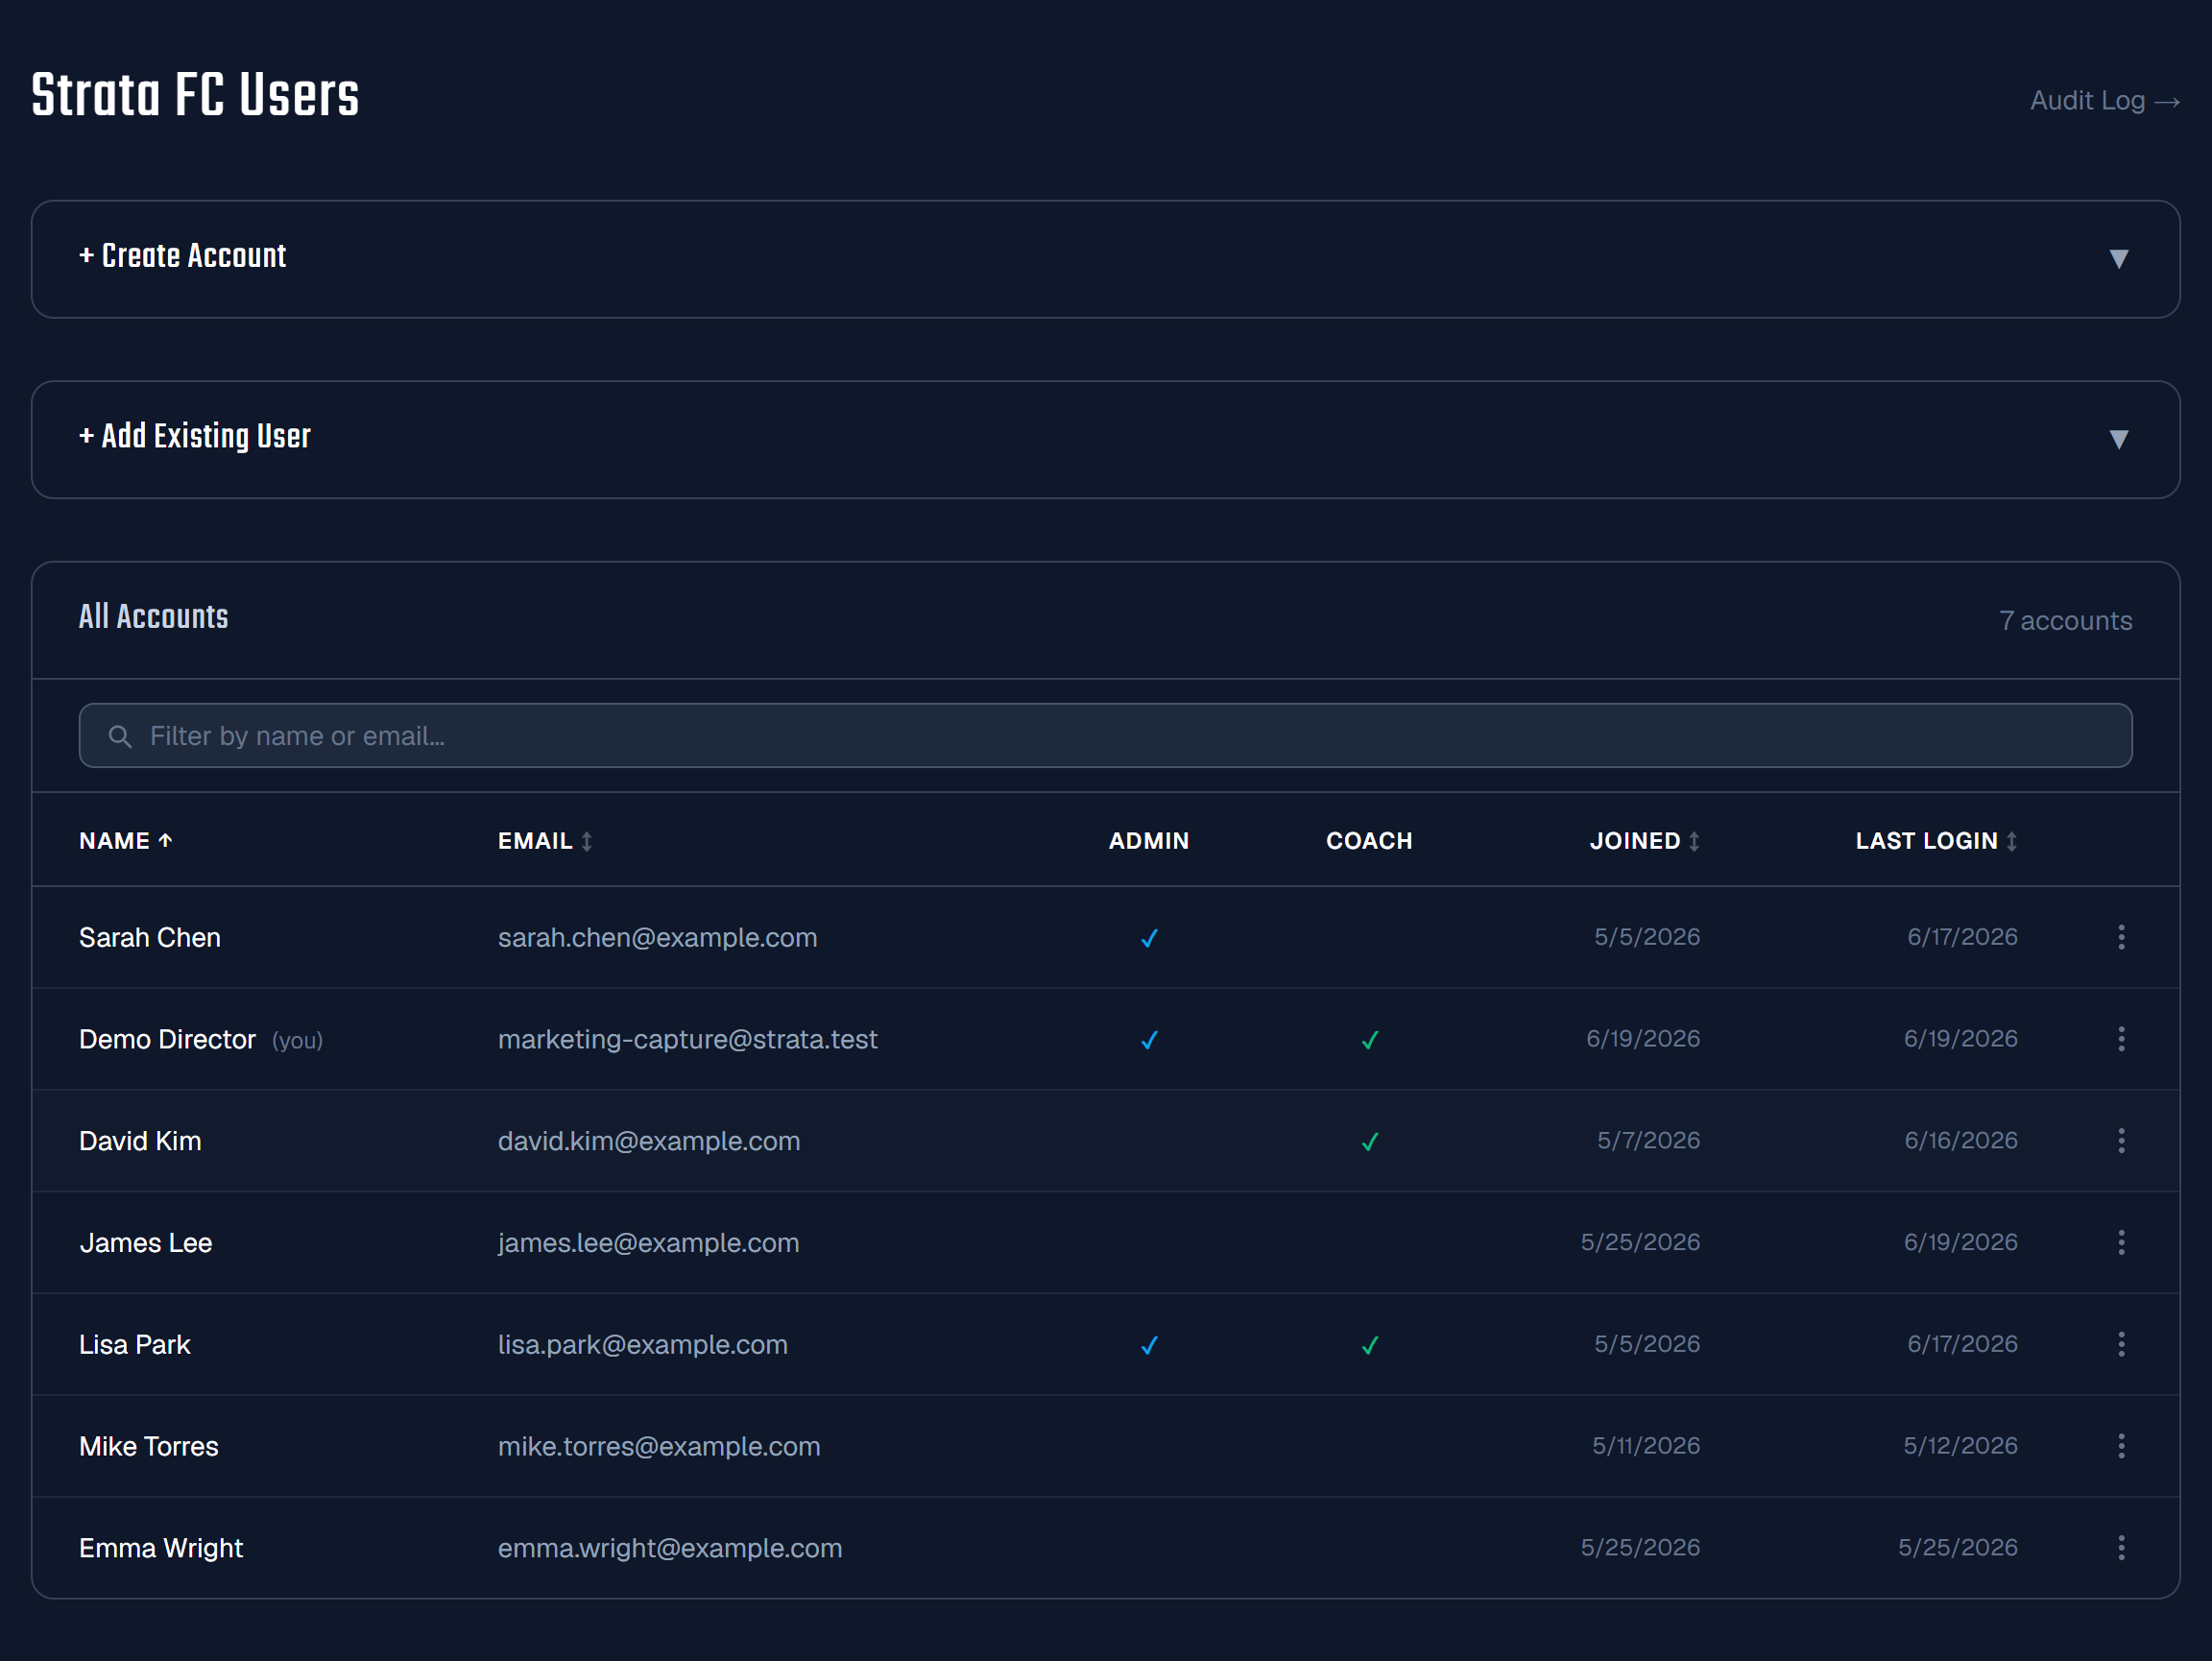This screenshot has height=1661, width=2212.
Task: Expand the Create Account panel arrow
Action: tap(2118, 259)
